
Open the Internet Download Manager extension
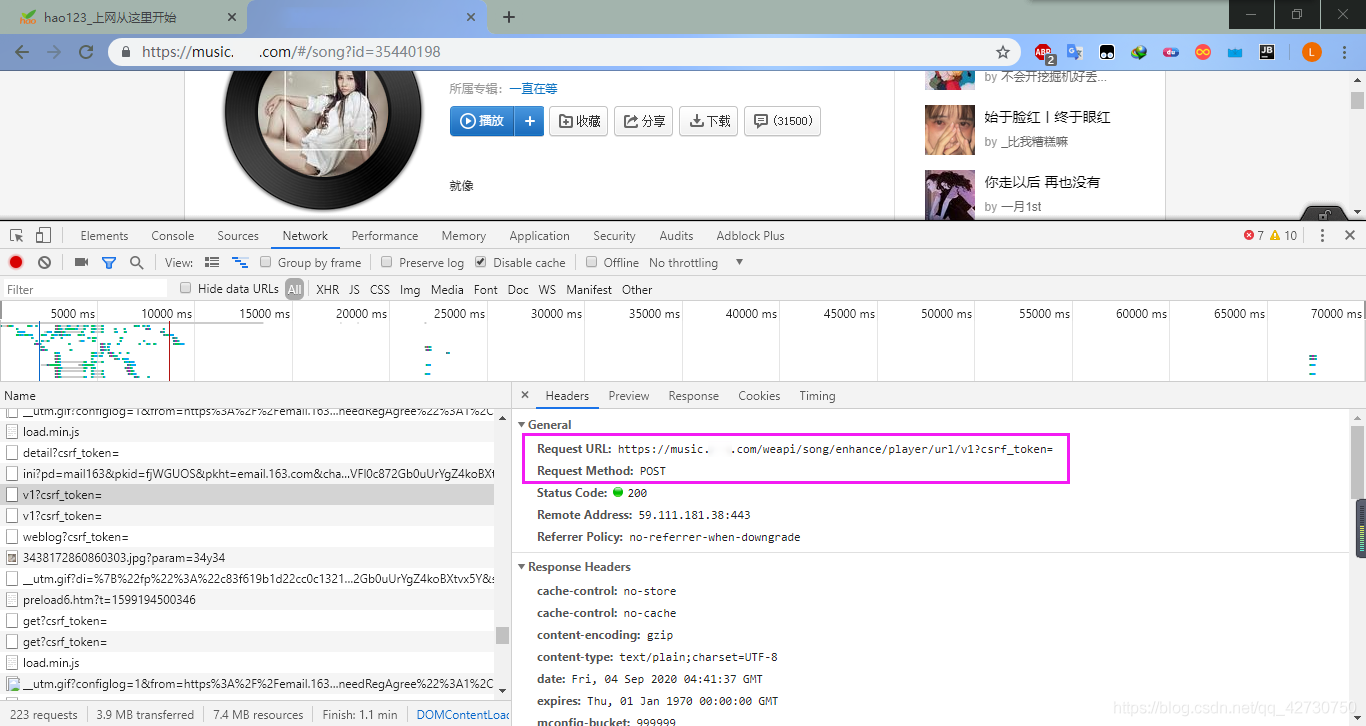coord(1139,52)
